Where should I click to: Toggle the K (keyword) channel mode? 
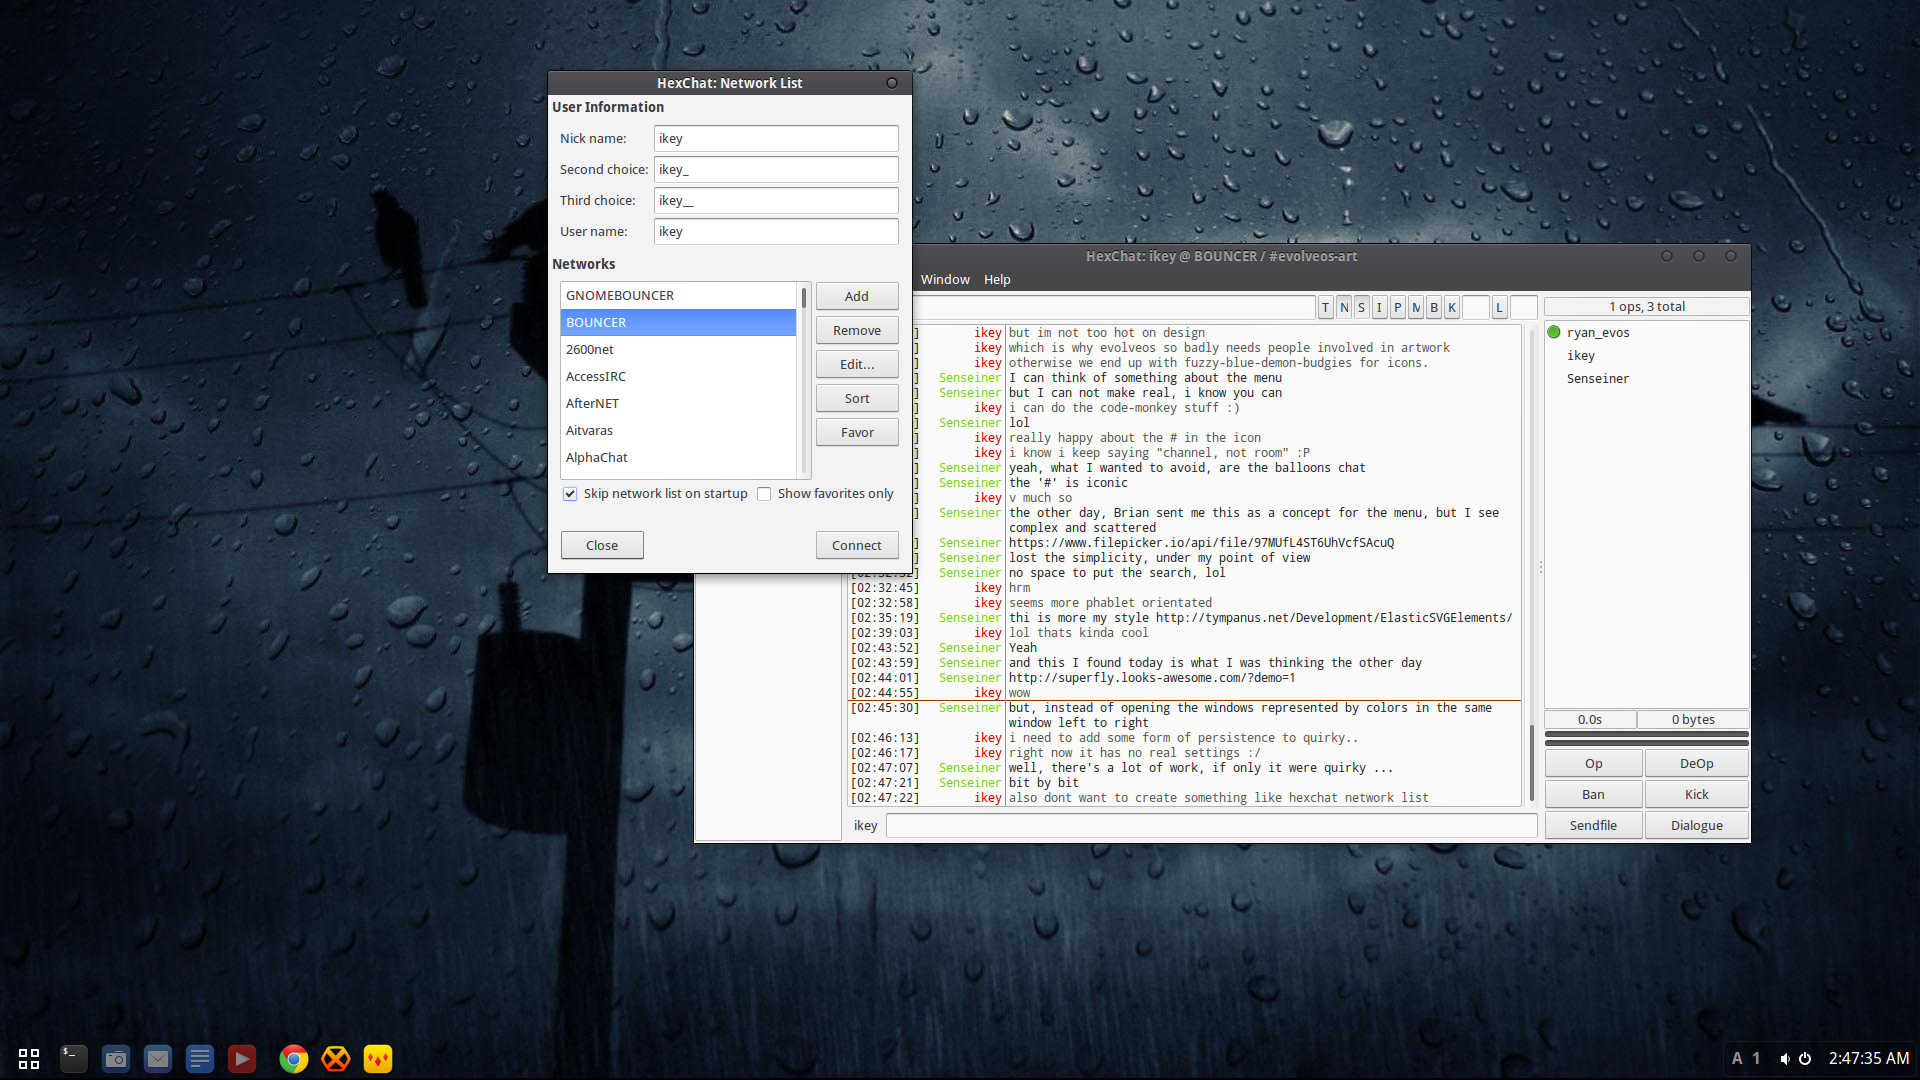1451,307
